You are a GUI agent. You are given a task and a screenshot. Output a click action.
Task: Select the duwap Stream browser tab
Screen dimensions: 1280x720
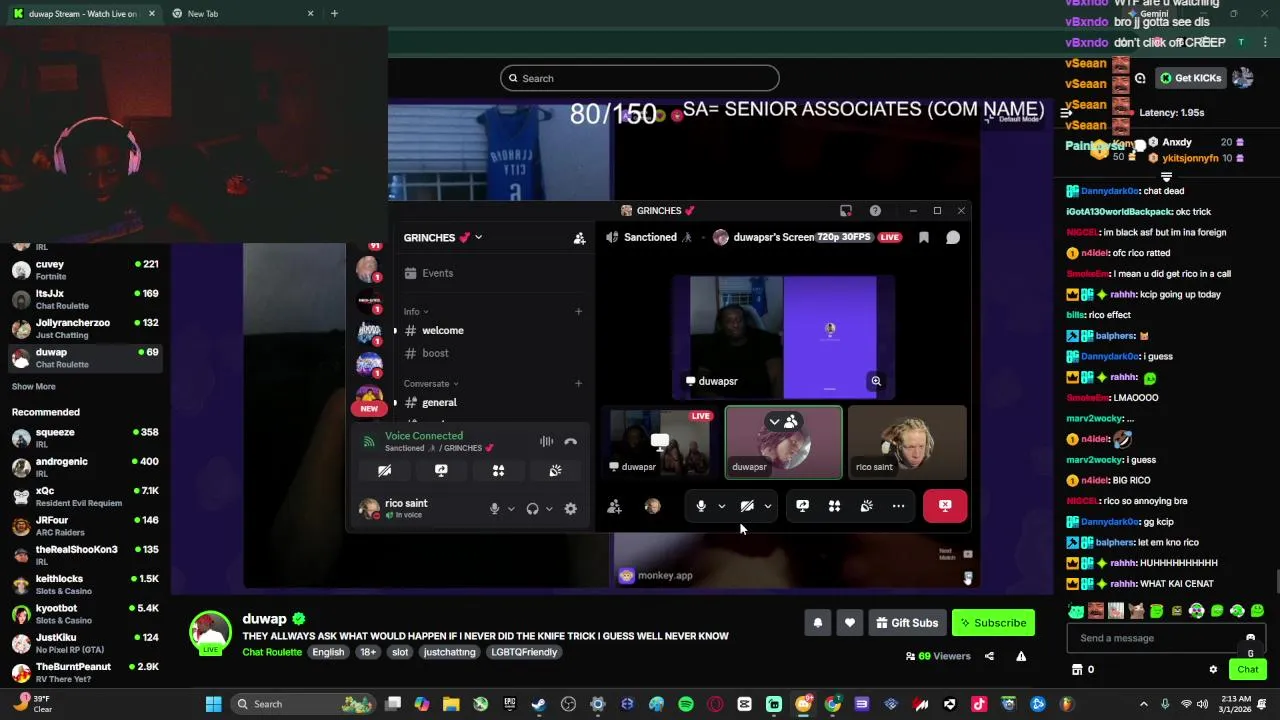click(84, 14)
